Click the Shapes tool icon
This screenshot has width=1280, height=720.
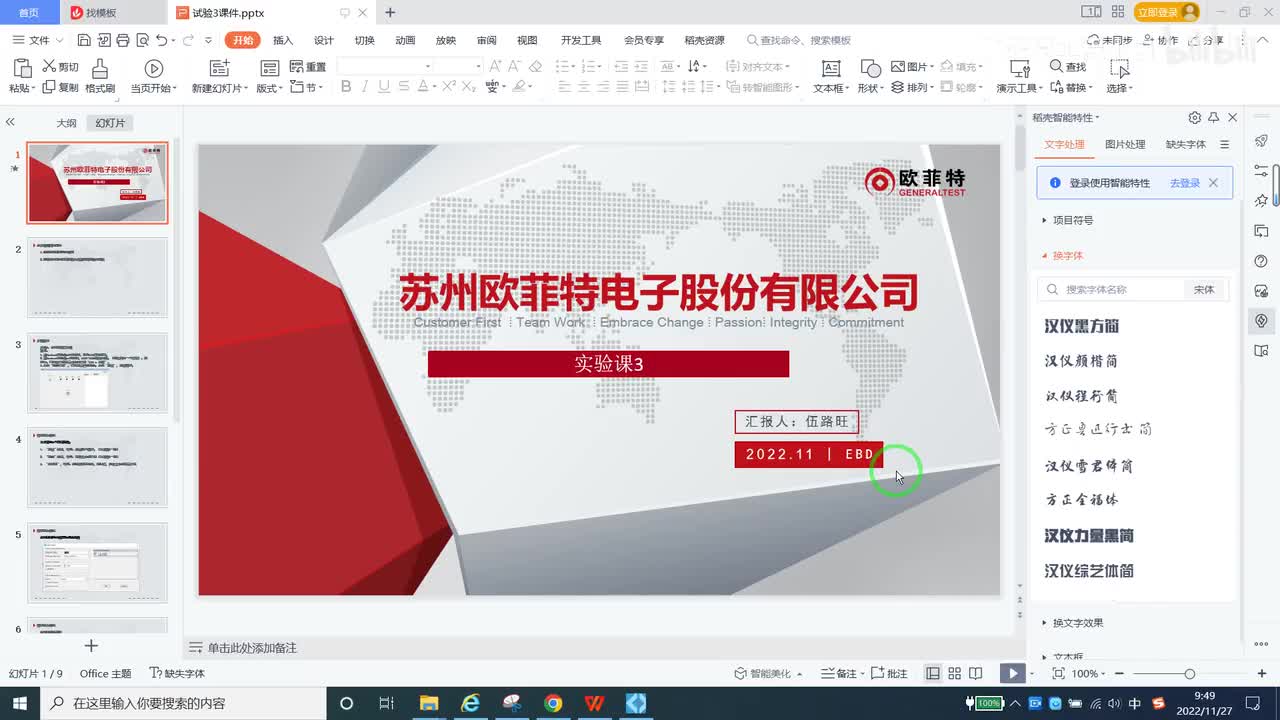(870, 68)
